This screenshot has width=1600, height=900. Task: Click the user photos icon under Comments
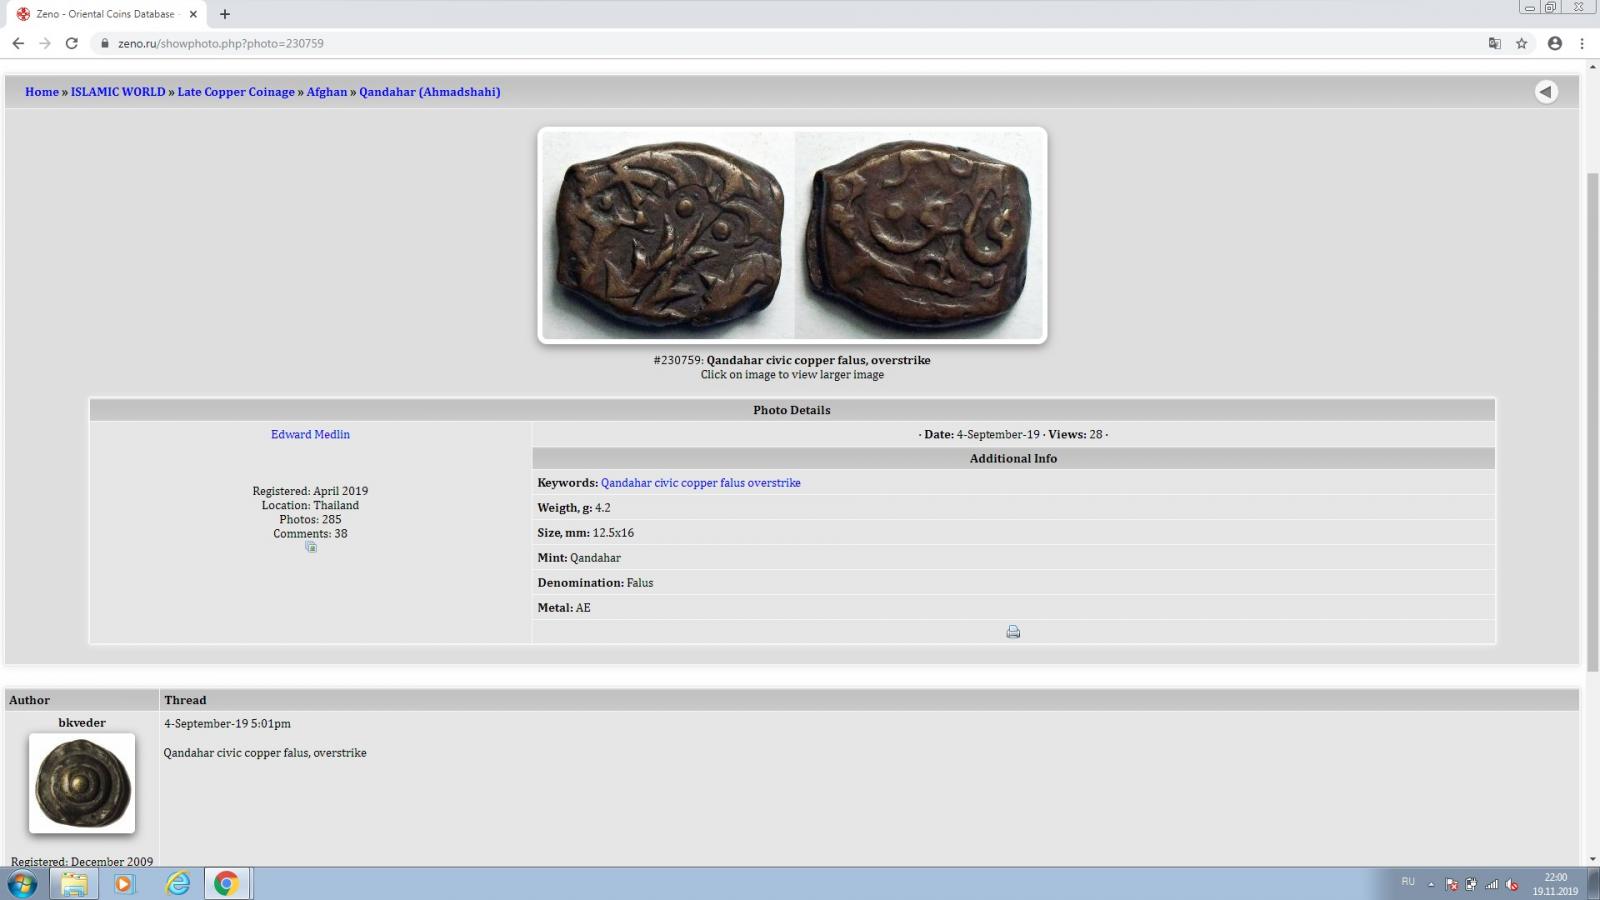(311, 547)
